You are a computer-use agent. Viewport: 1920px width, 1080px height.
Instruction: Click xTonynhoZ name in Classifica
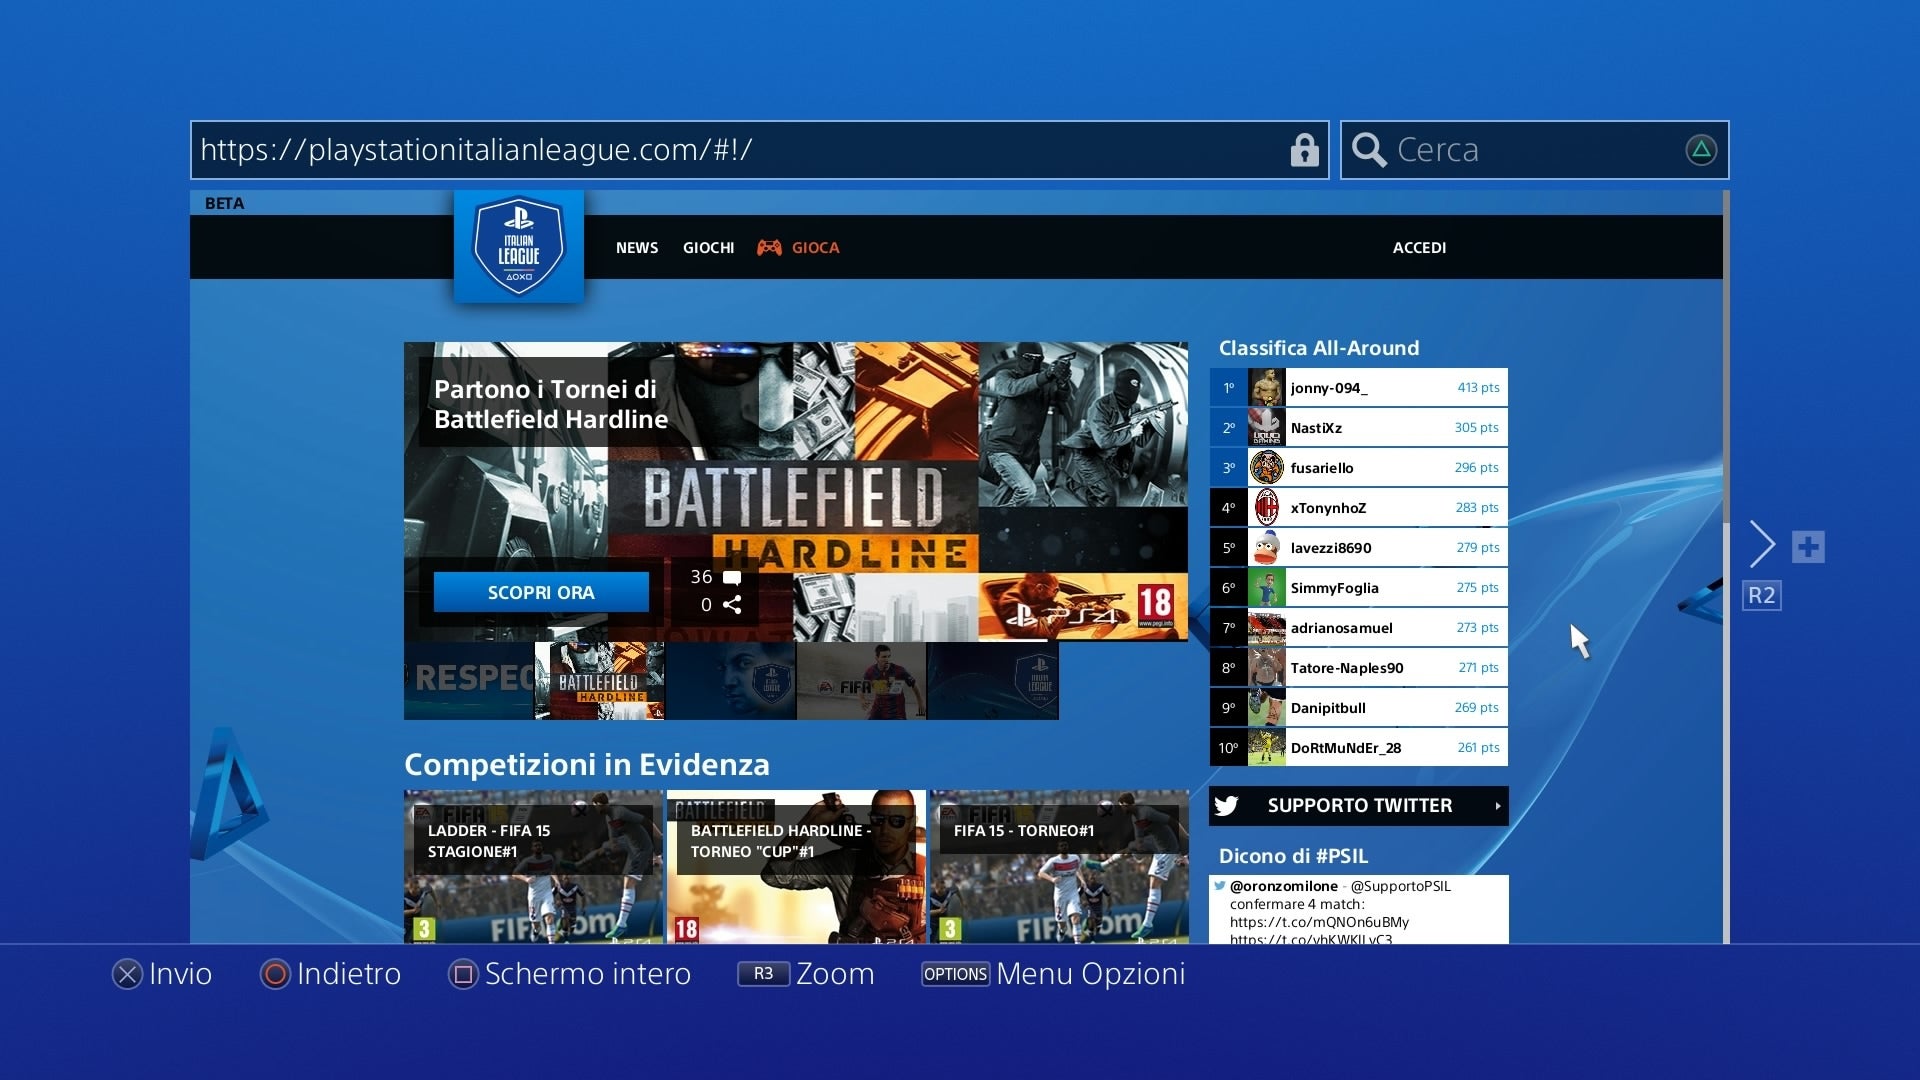(1328, 508)
